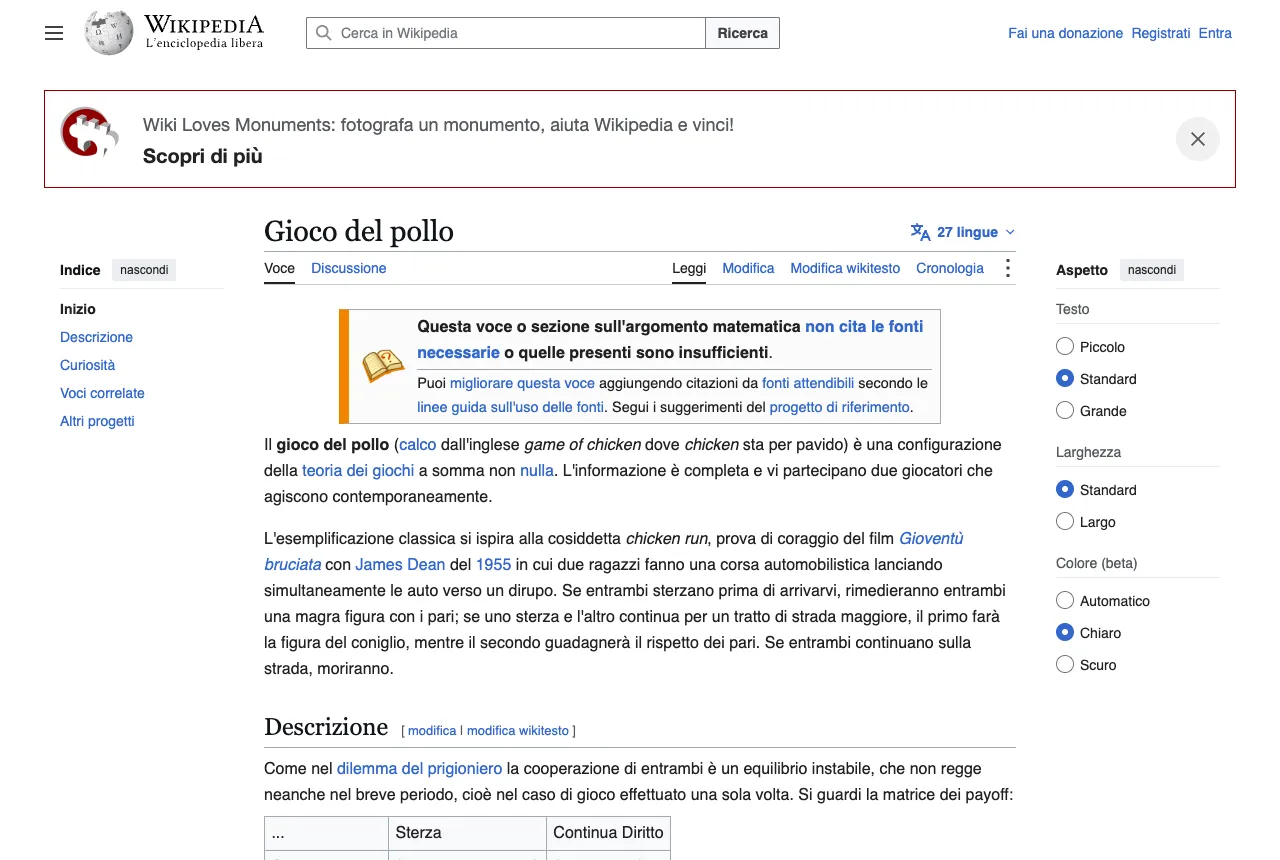
Task: Click the Registrati link
Action: [1161, 33]
